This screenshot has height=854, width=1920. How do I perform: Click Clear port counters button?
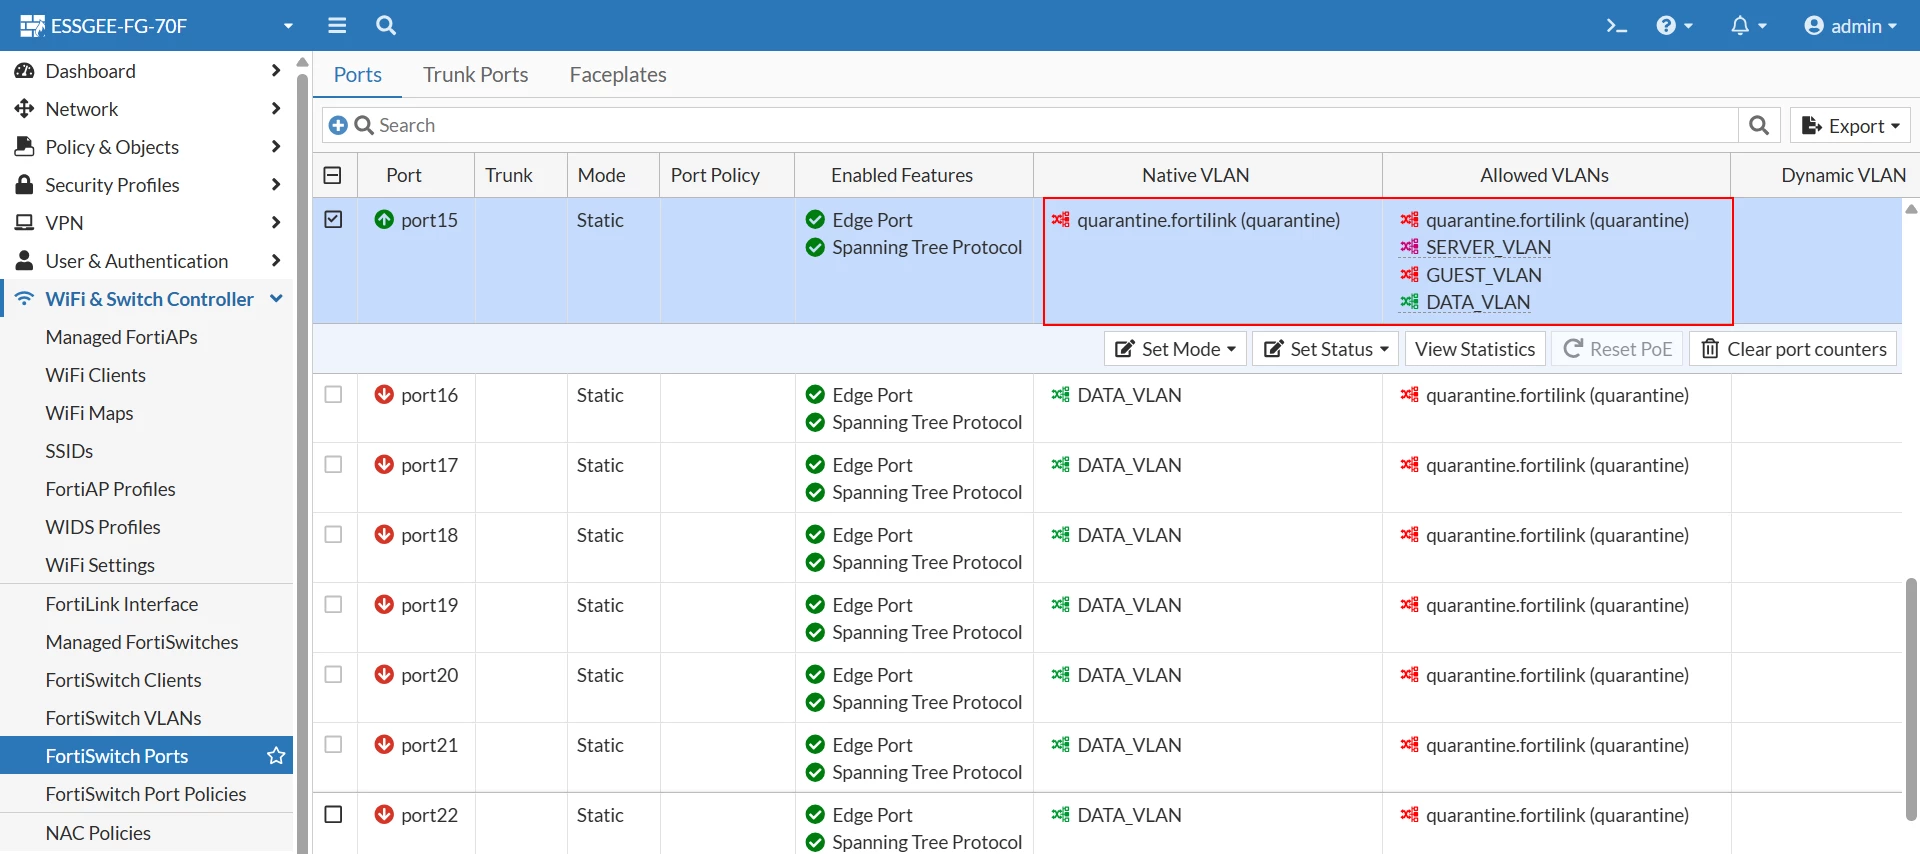click(1793, 349)
